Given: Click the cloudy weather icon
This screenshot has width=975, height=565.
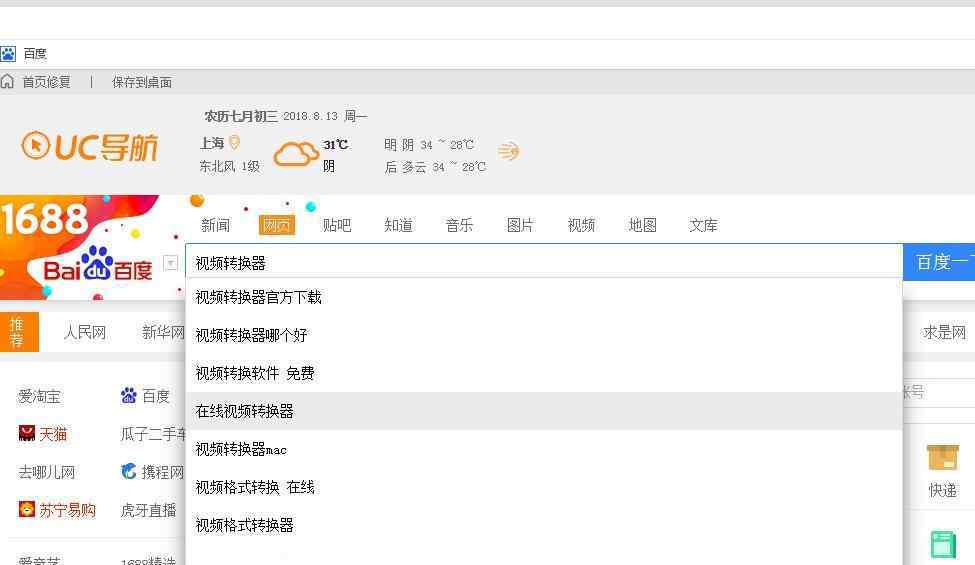Looking at the screenshot, I should coord(295,154).
